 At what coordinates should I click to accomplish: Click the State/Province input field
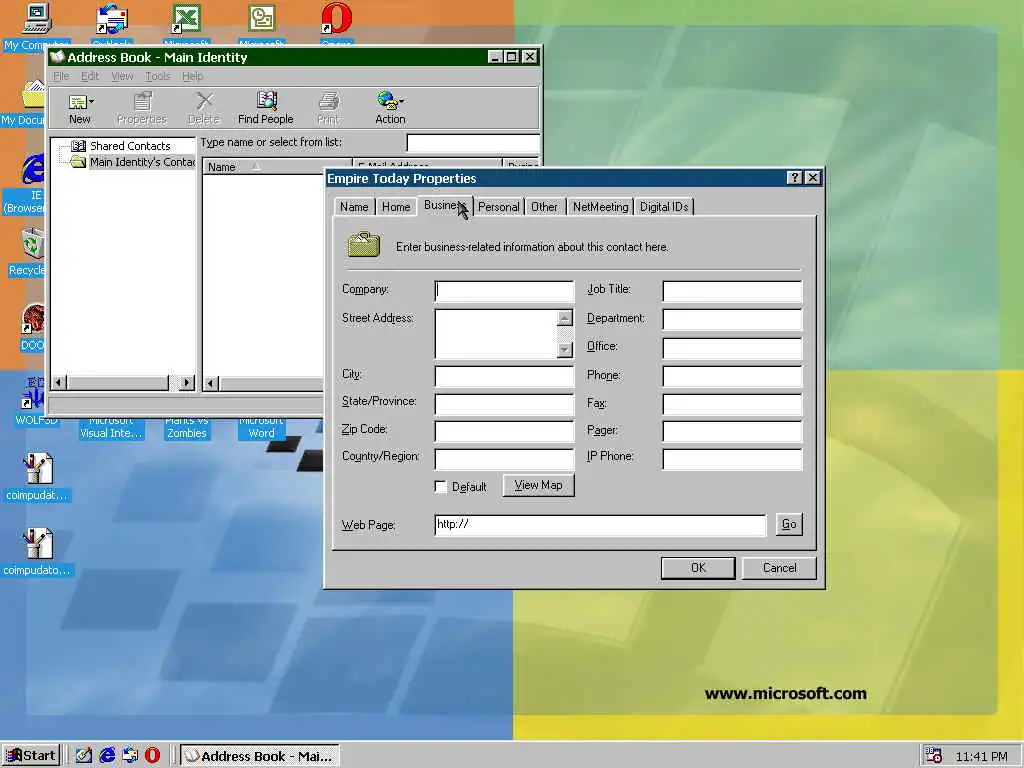(x=504, y=404)
